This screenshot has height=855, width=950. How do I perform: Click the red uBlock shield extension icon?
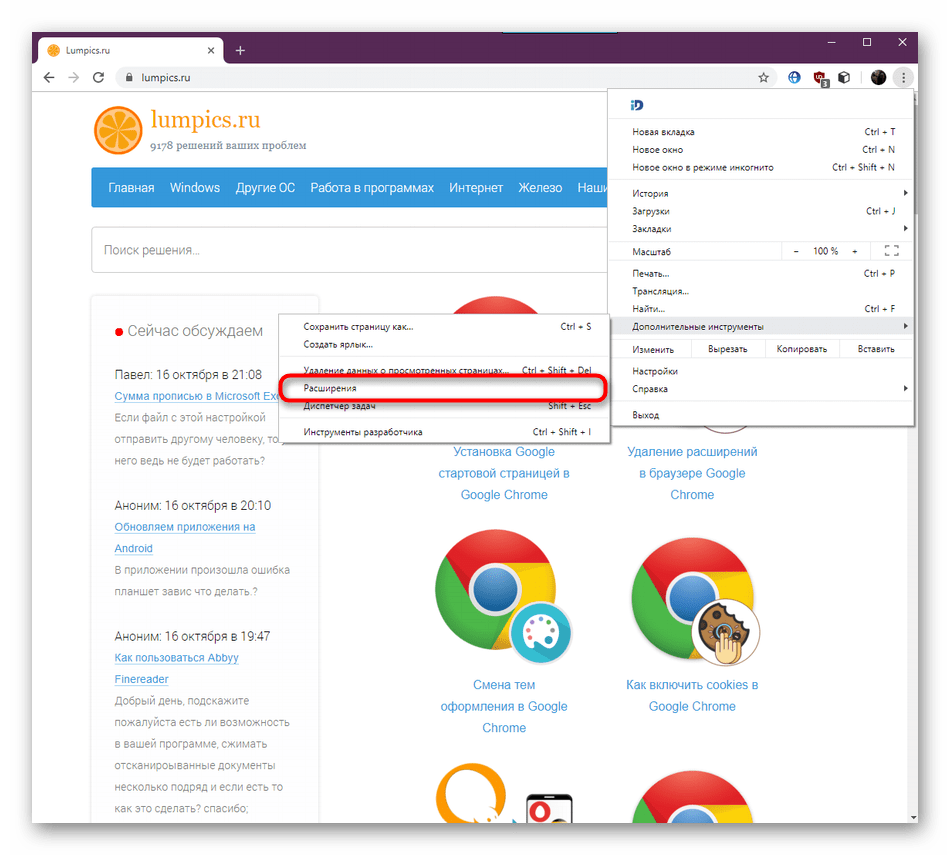820,77
